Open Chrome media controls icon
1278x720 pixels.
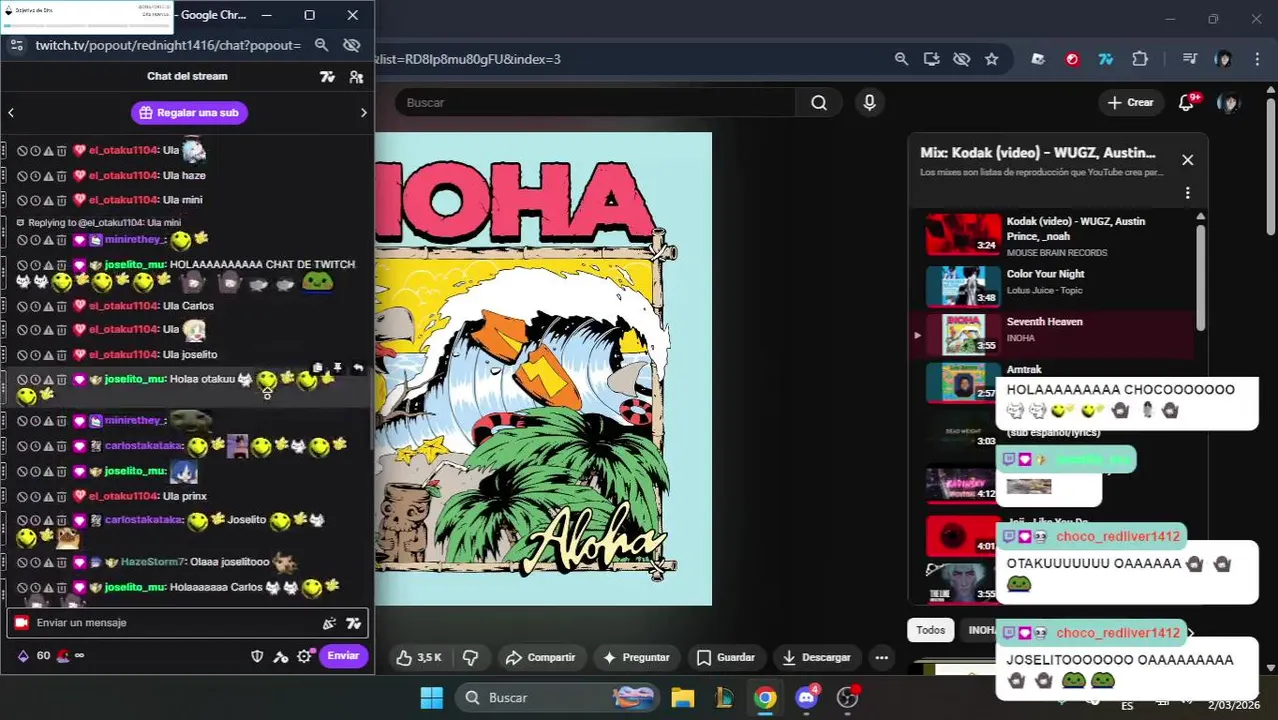[1189, 59]
